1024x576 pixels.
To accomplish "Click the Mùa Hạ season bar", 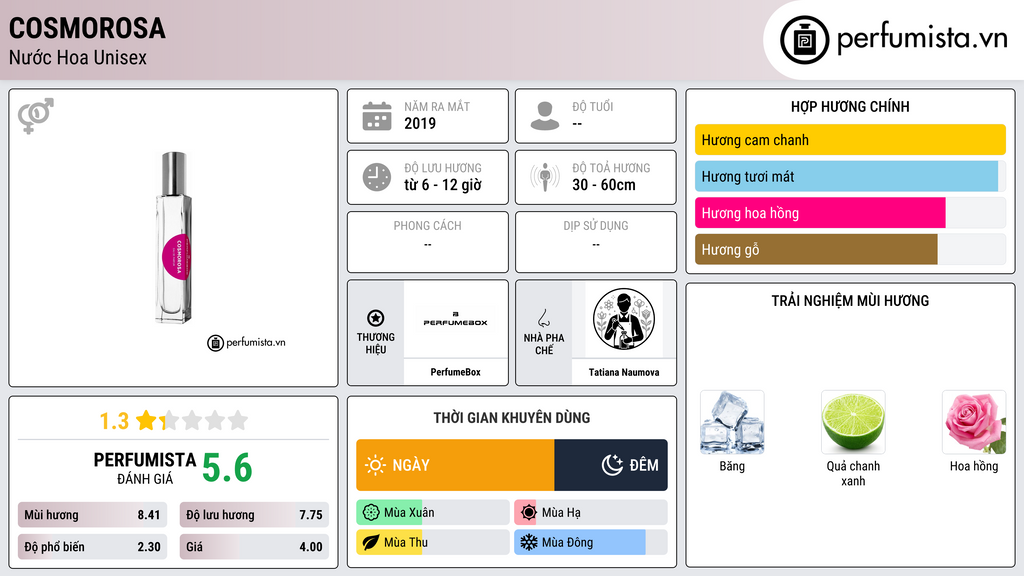I will [590, 513].
